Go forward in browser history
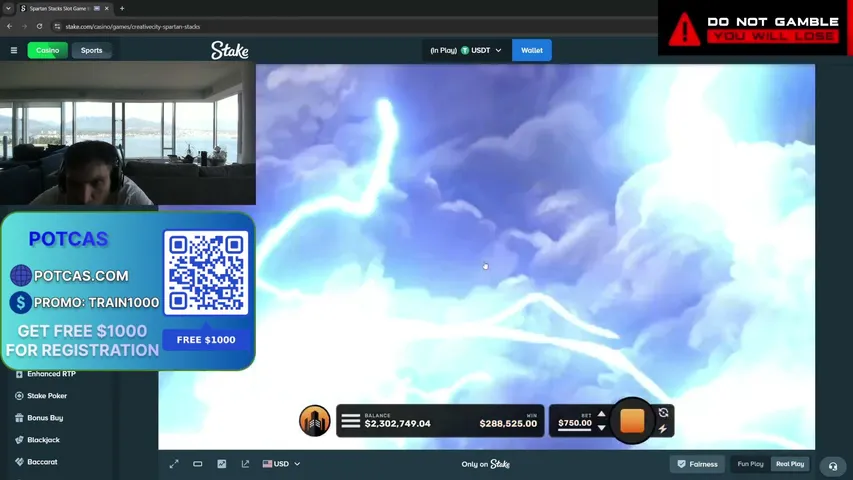Viewport: 853px width, 480px height. point(24,26)
